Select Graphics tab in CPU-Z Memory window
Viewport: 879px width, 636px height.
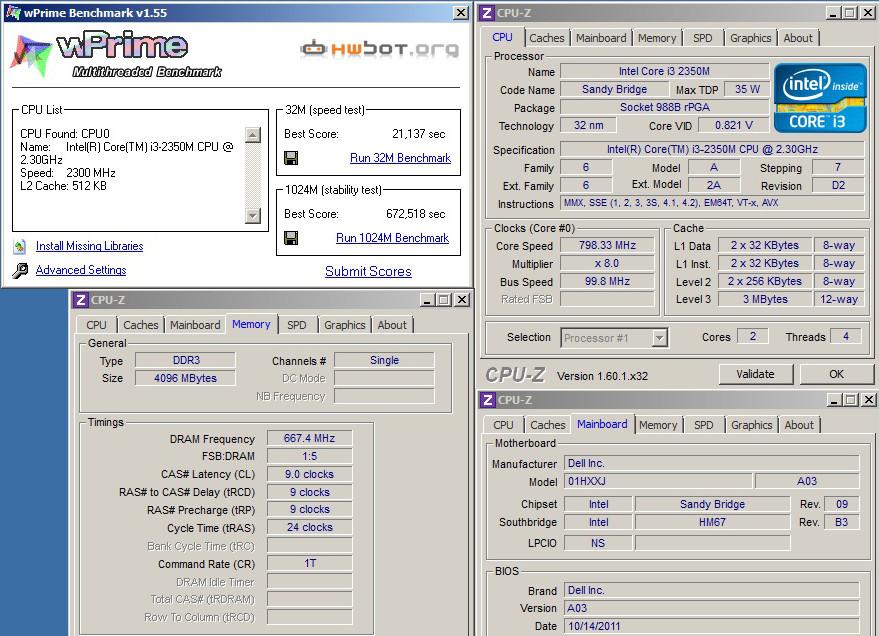(x=345, y=325)
